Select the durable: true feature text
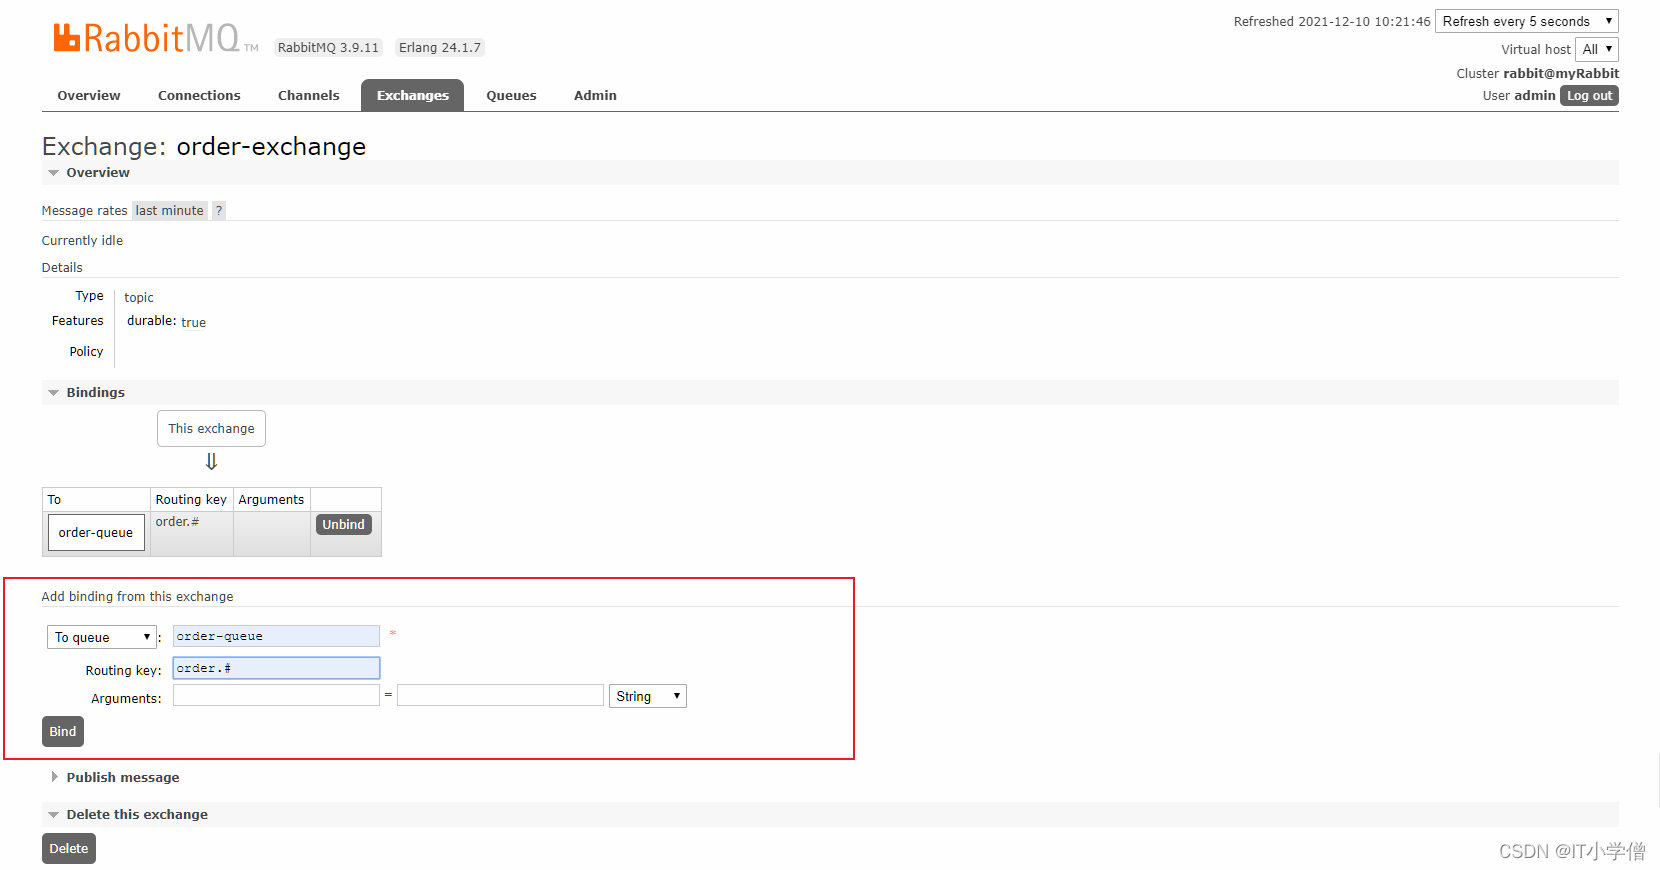This screenshot has height=870, width=1660. [x=166, y=321]
